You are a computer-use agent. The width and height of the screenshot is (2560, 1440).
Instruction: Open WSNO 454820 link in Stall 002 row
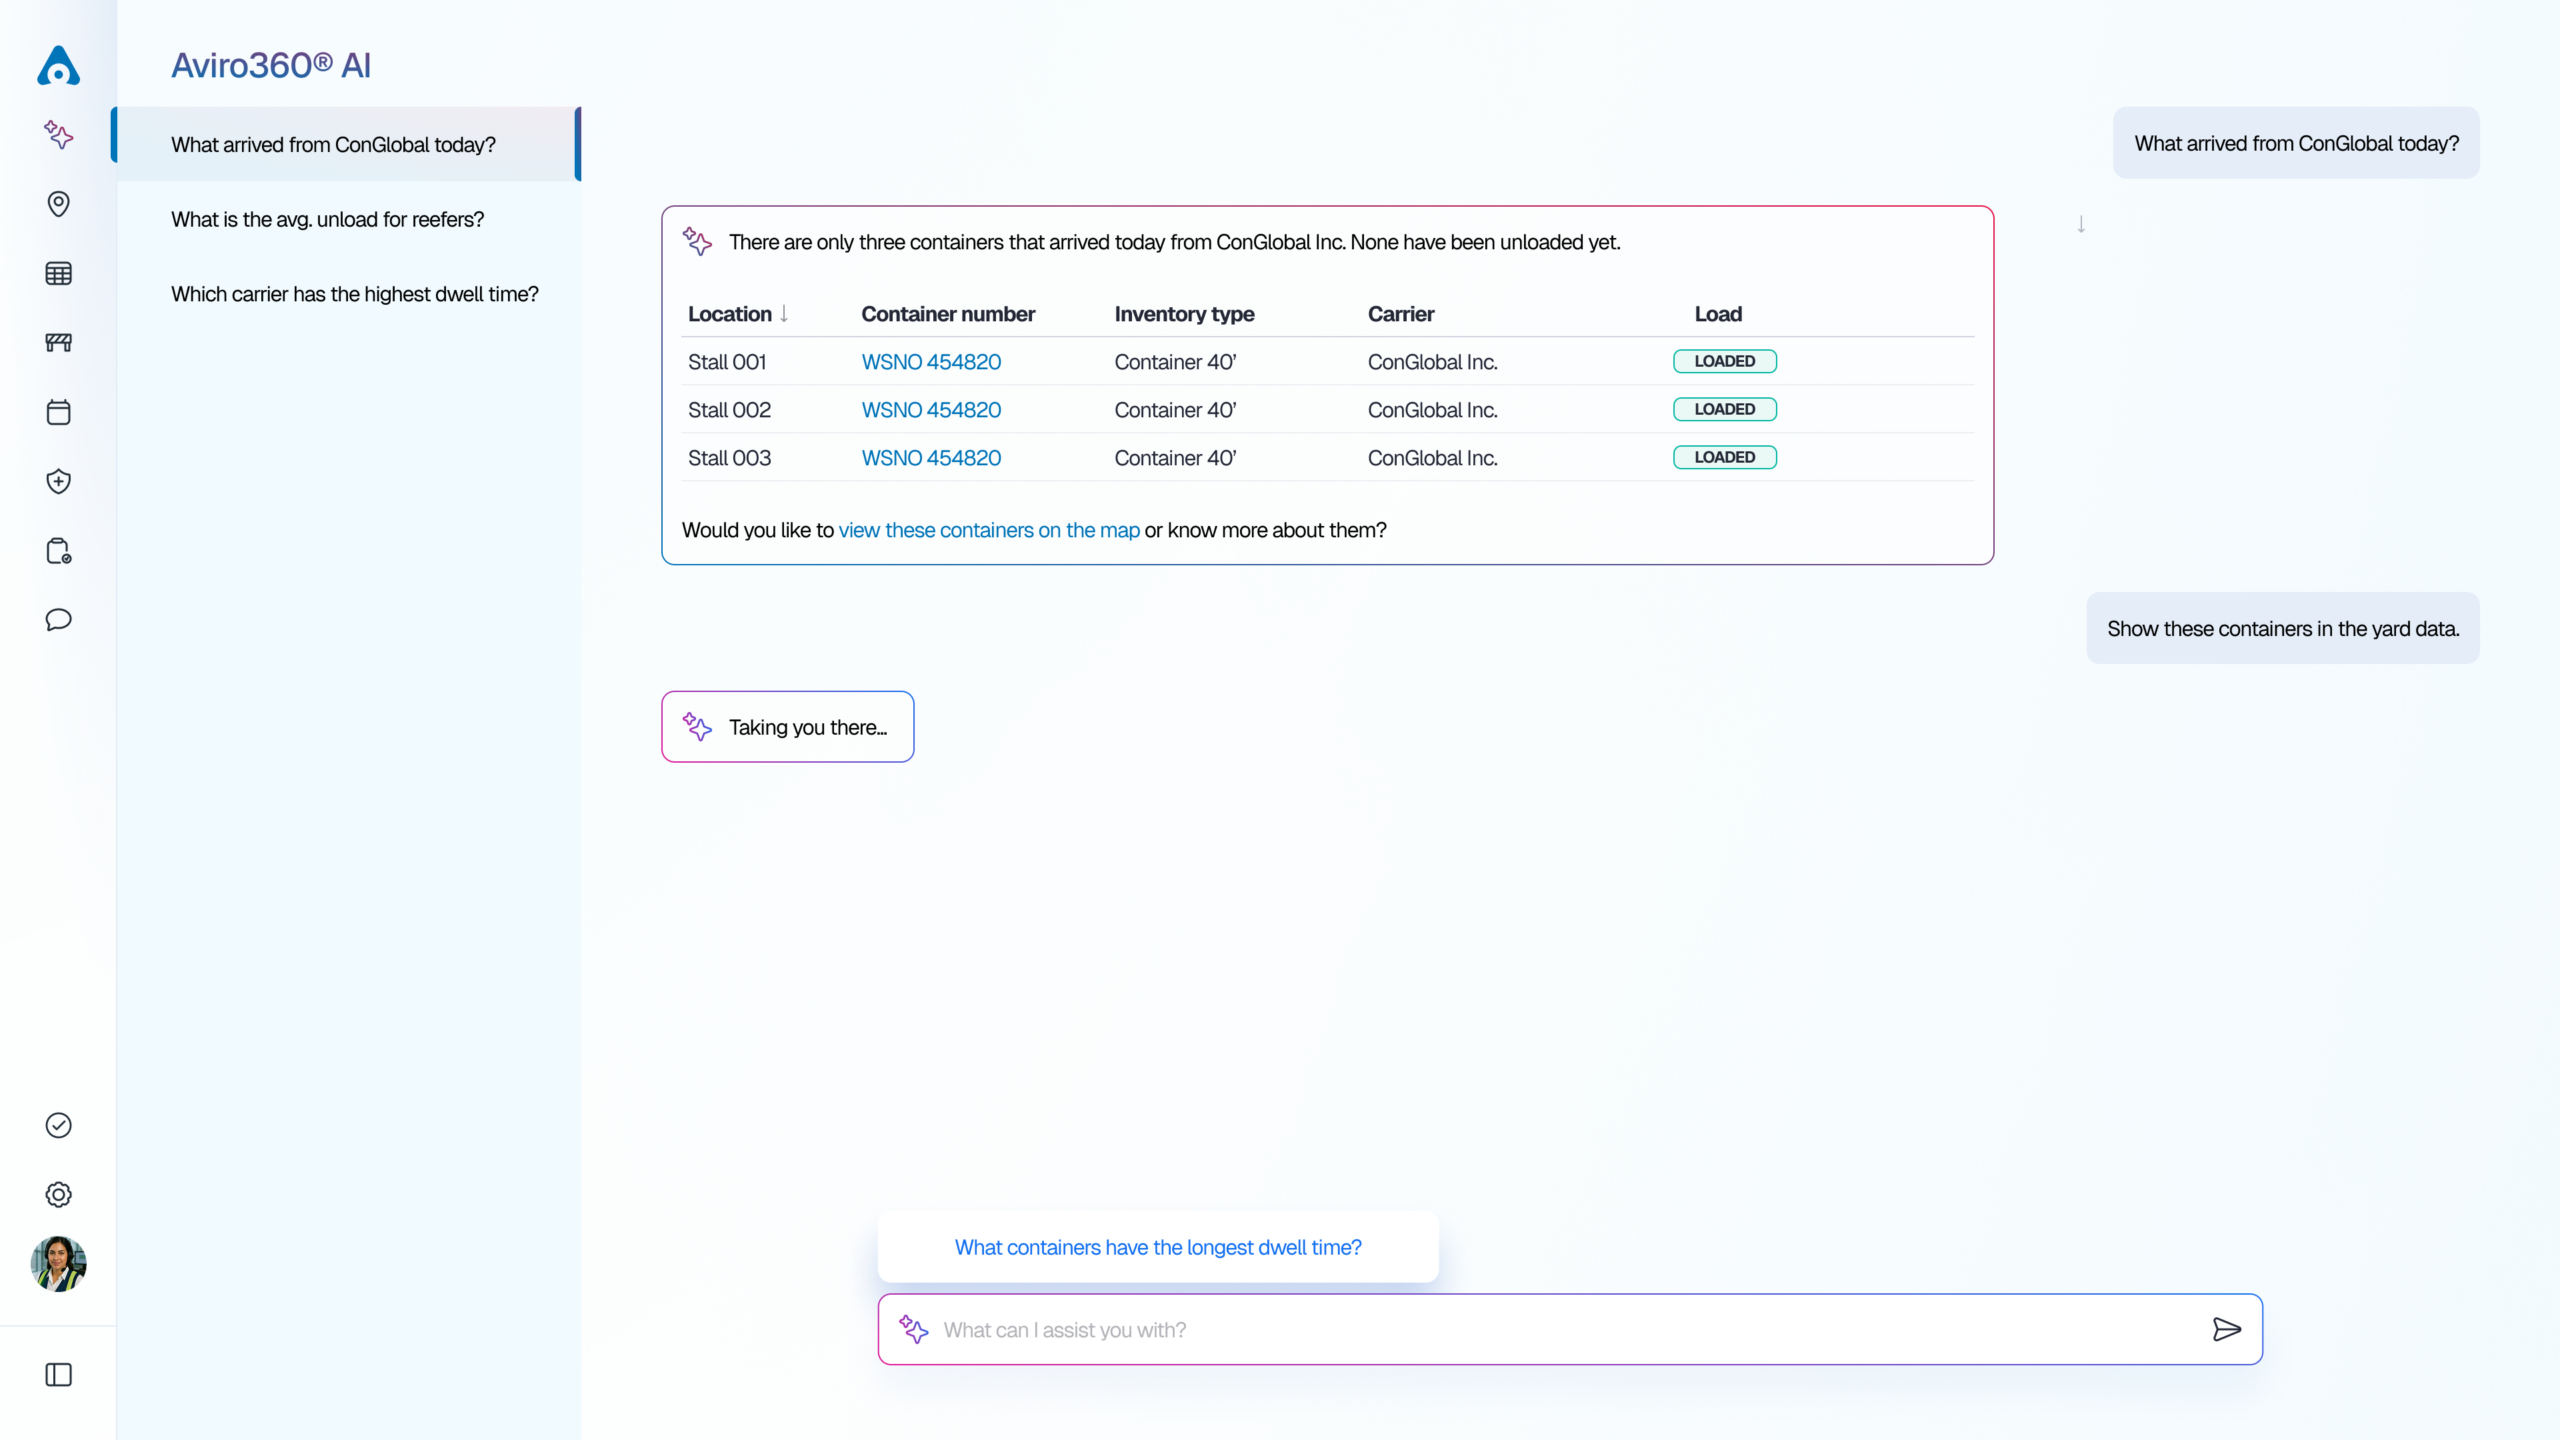click(930, 410)
